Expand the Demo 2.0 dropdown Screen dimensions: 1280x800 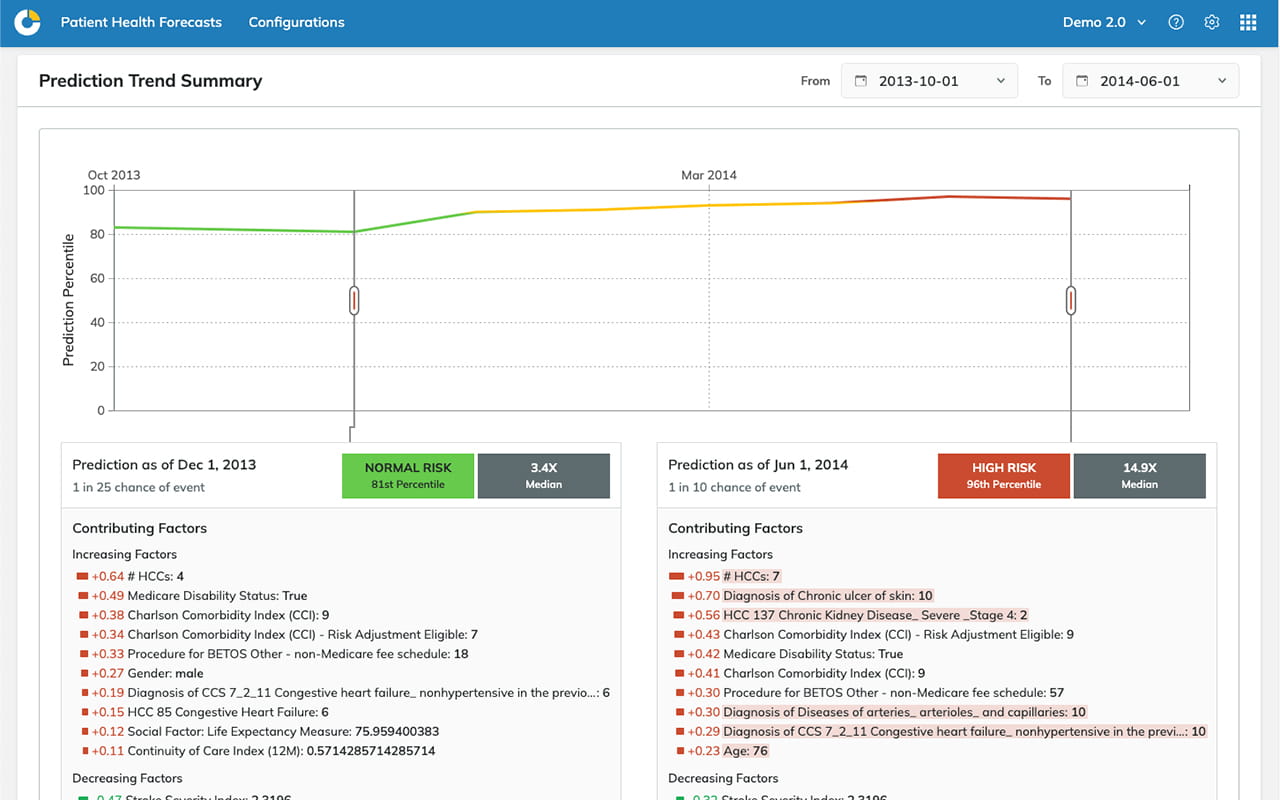click(1104, 22)
